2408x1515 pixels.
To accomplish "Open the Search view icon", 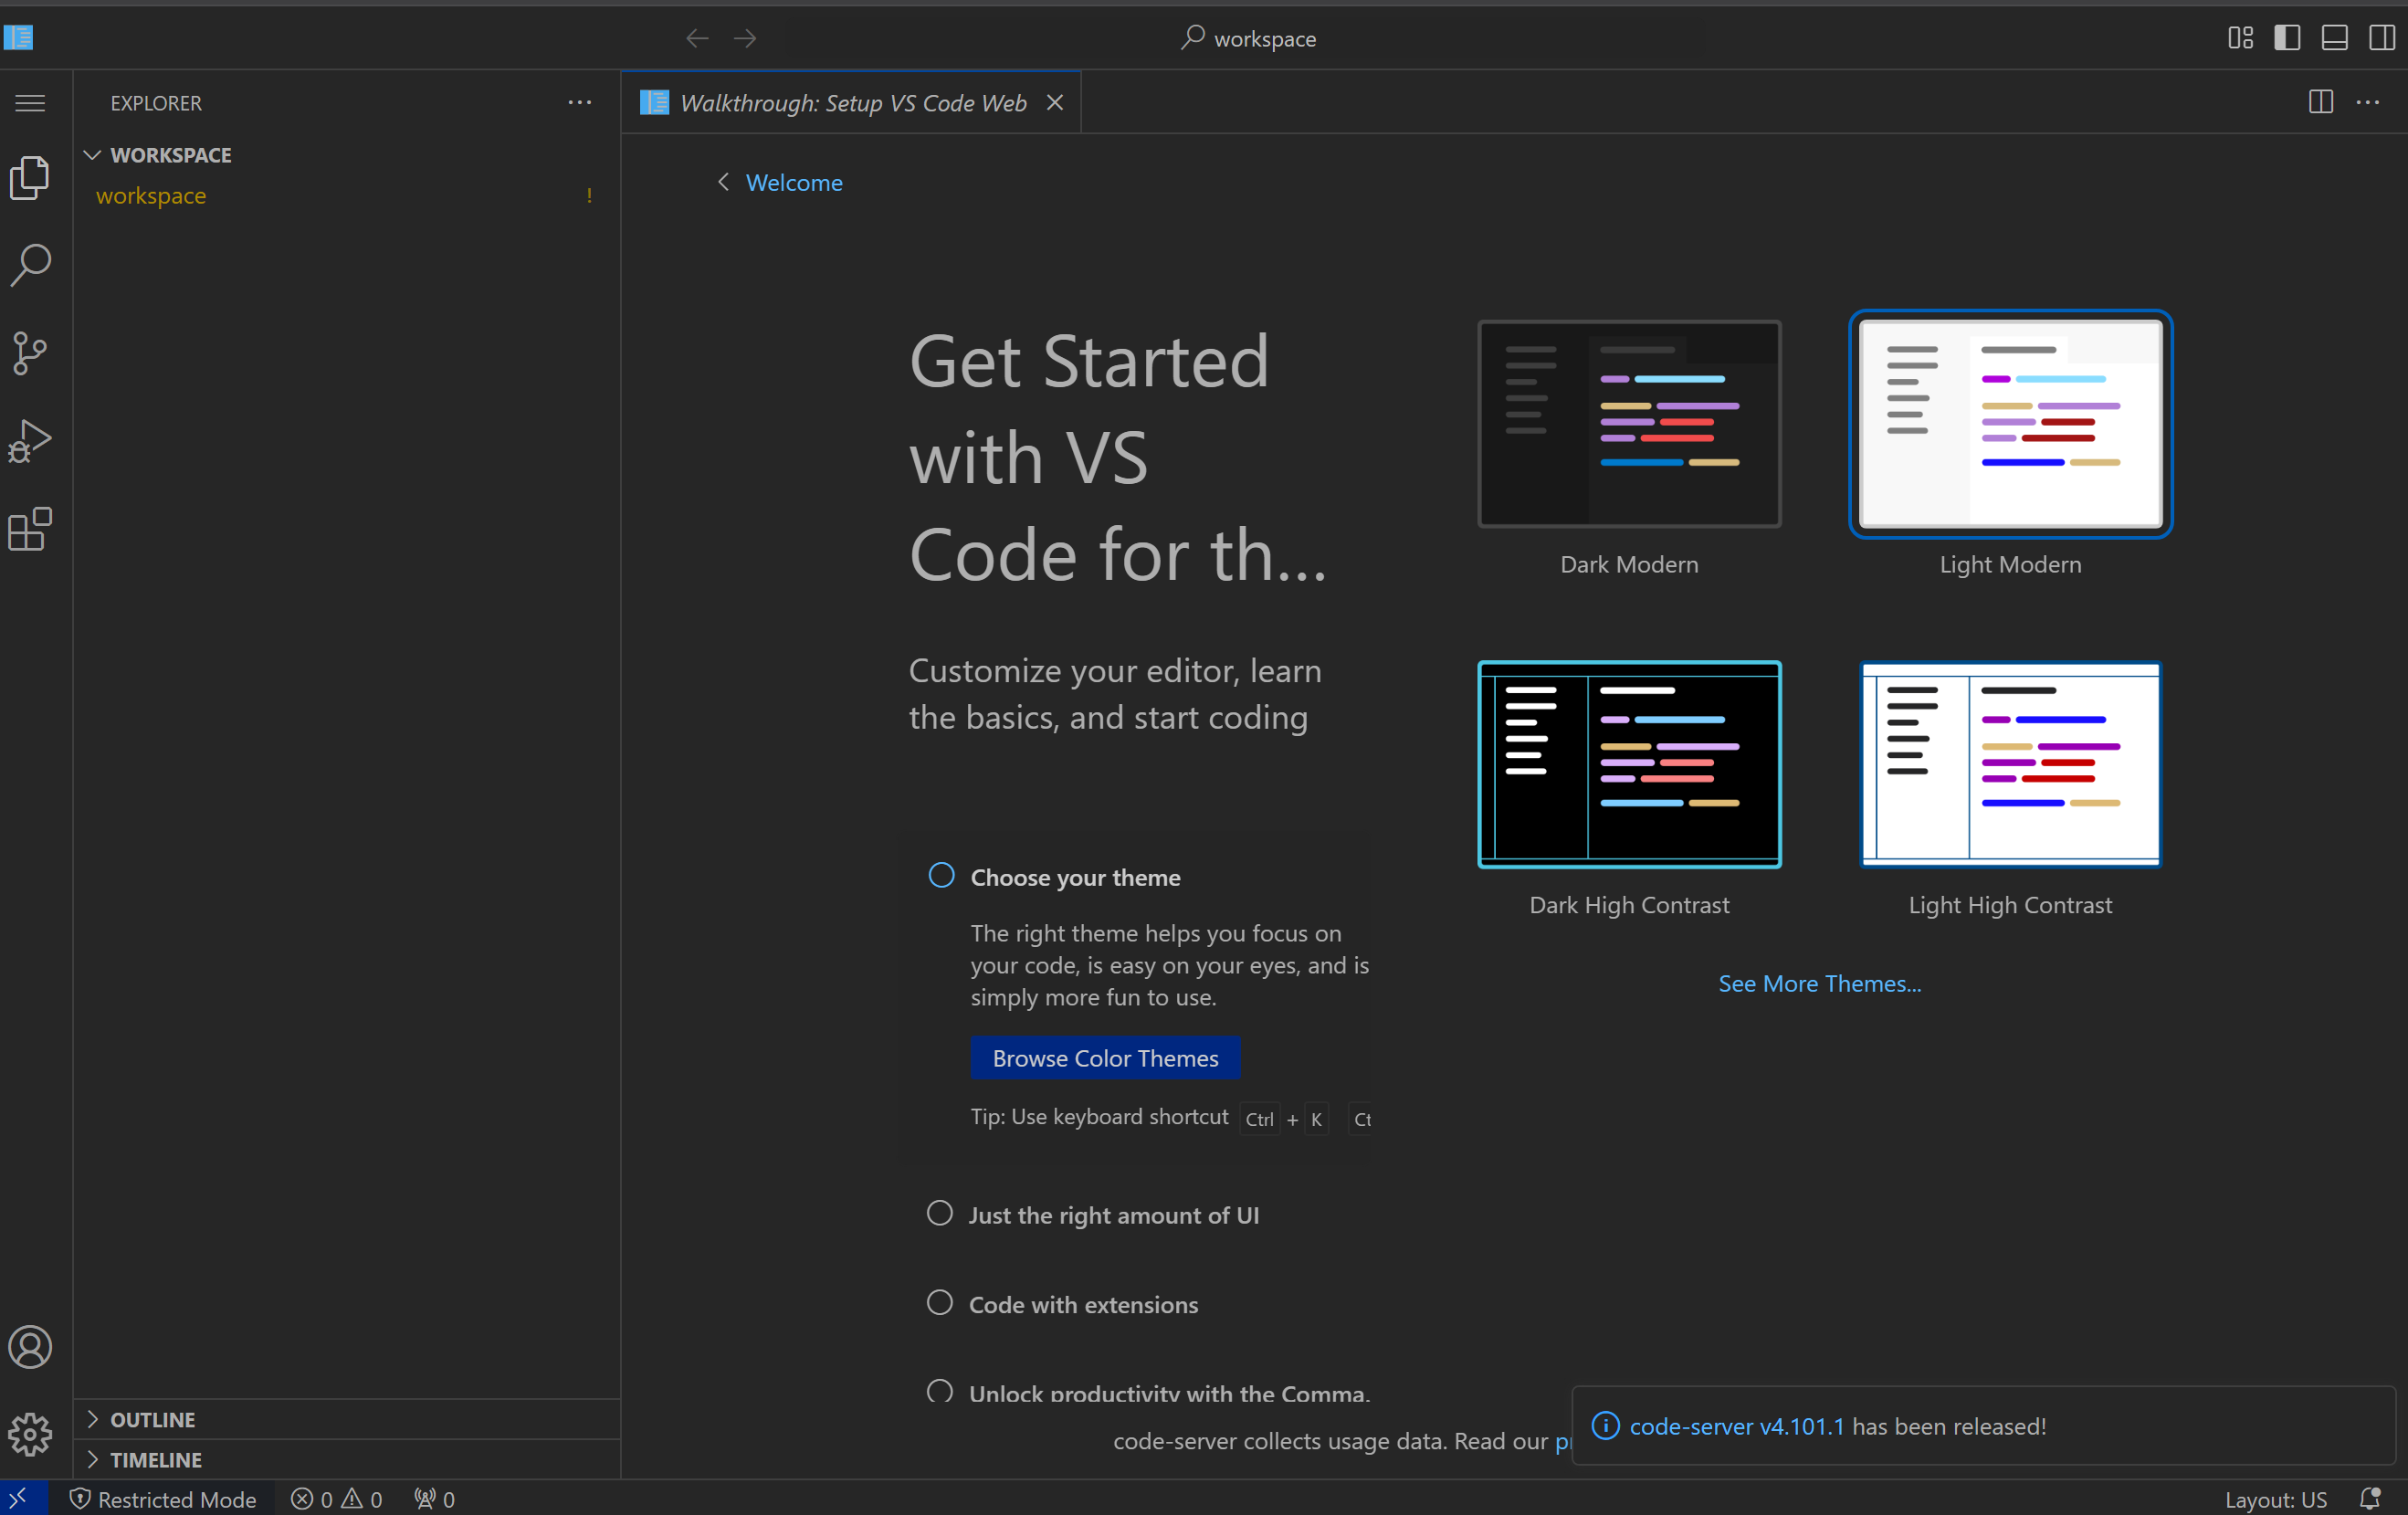I will point(30,265).
